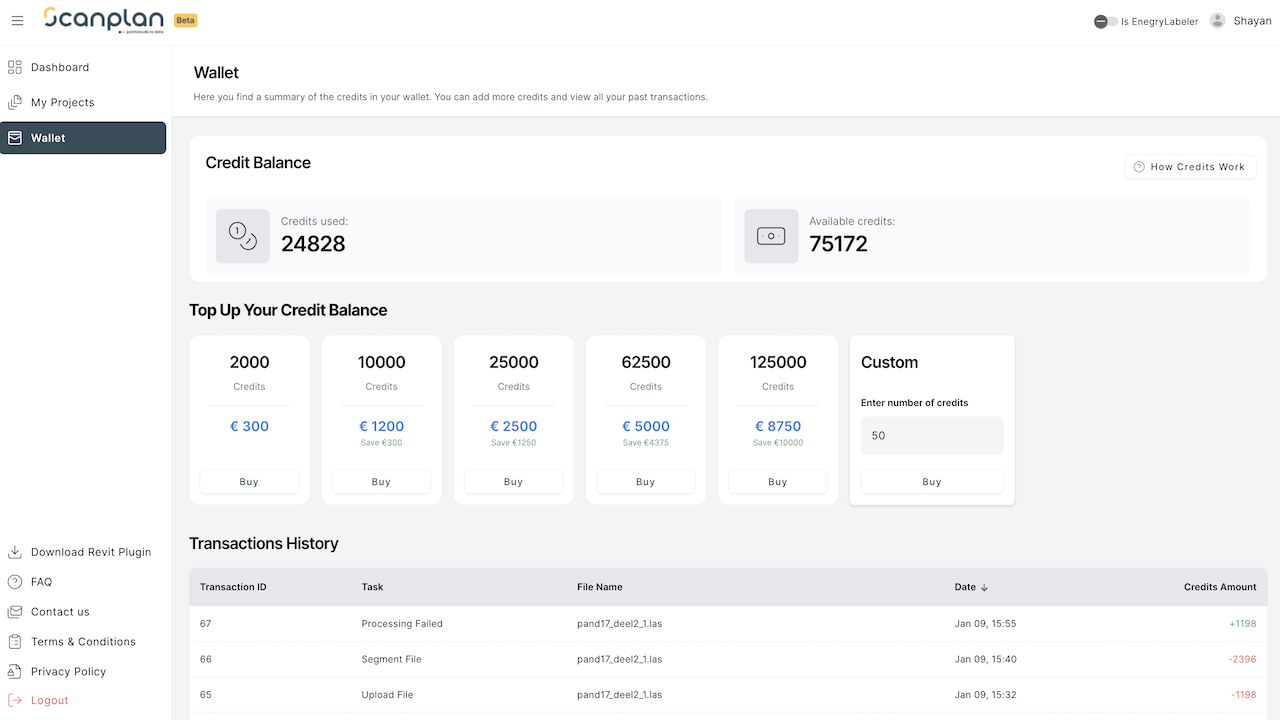1280x720 pixels.
Task: Click the FAQ question mark icon
Action: coord(15,582)
